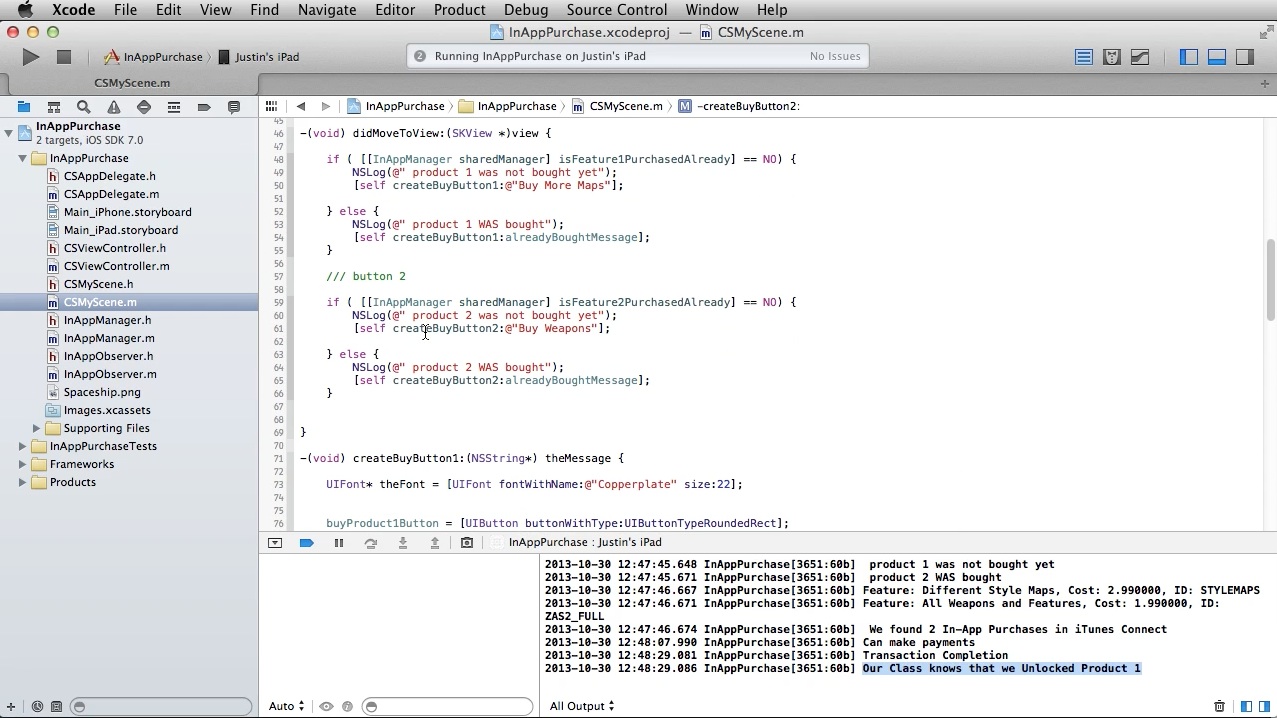Step over in debug bar
Screen dimensions: 1277x718
click(371, 542)
